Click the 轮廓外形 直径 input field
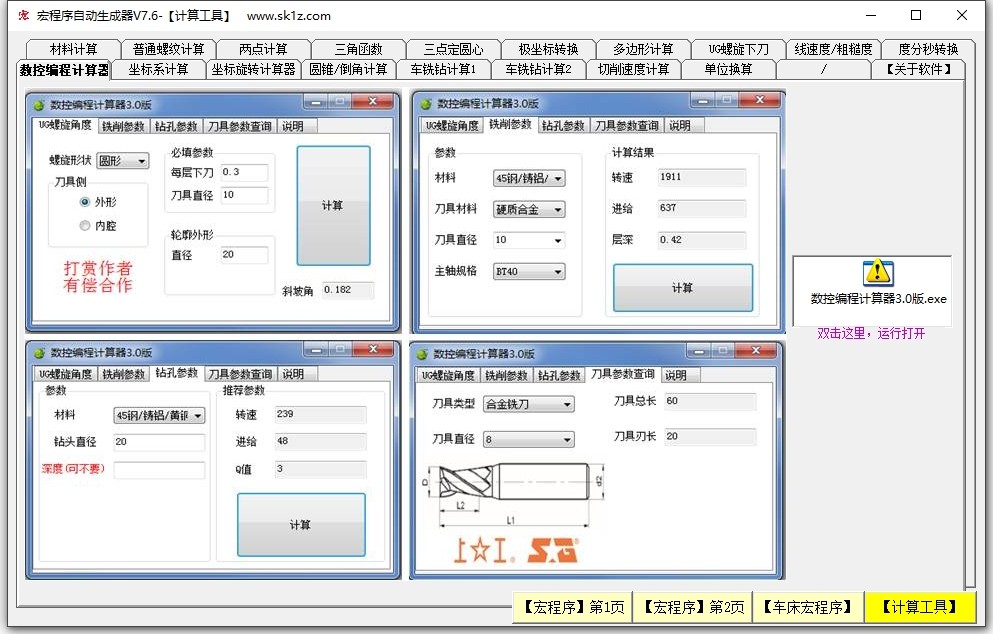993x634 pixels. coord(244,255)
